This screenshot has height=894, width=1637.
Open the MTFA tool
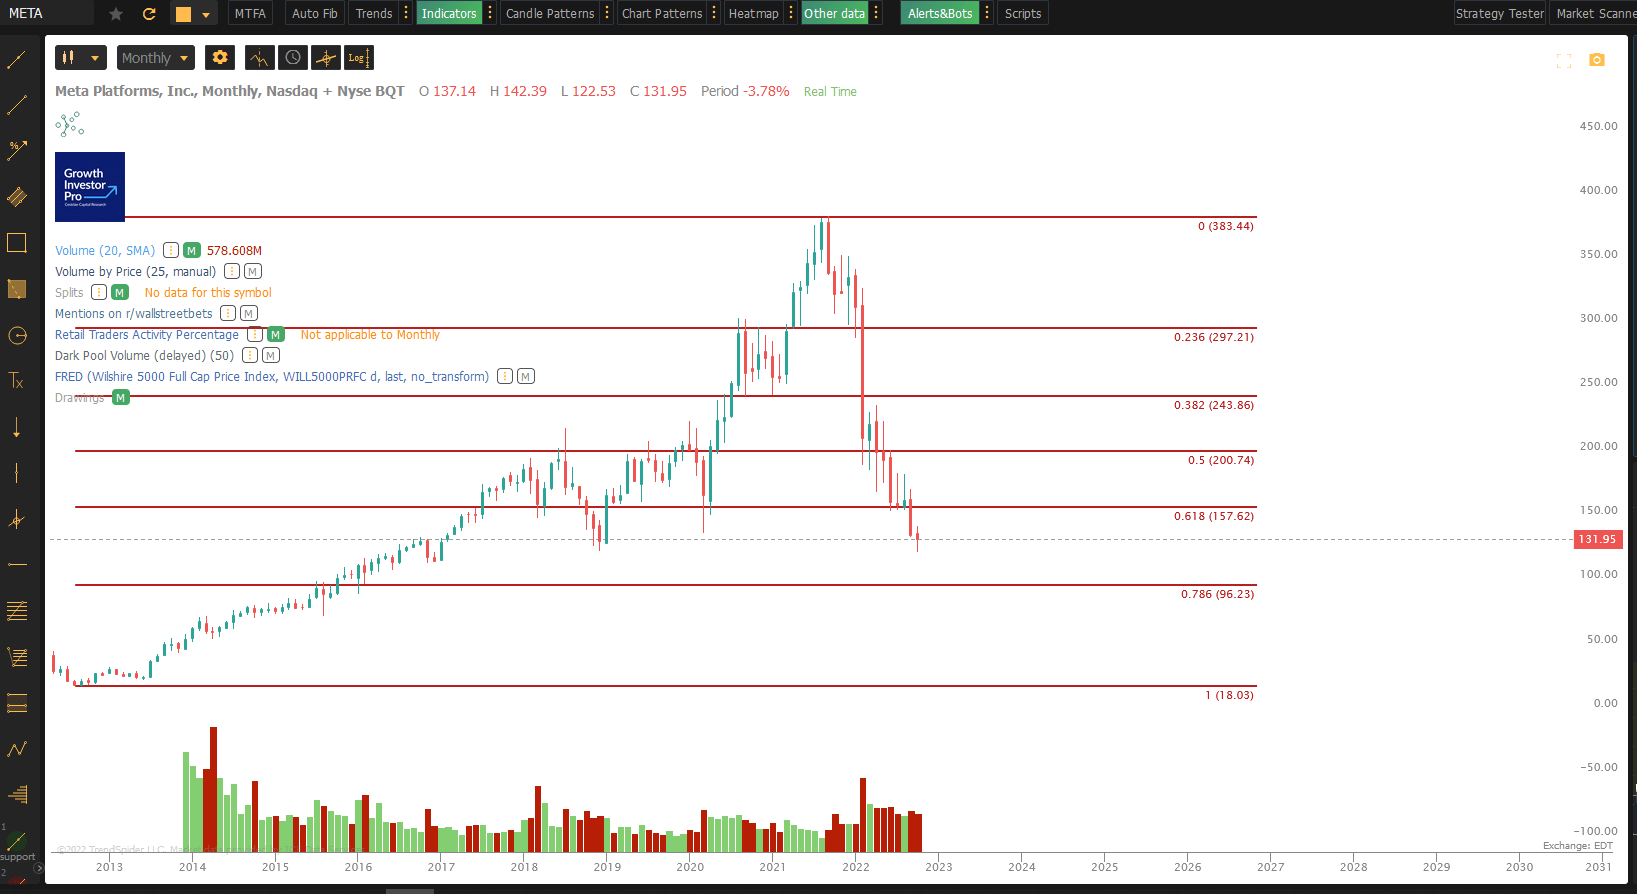point(250,13)
